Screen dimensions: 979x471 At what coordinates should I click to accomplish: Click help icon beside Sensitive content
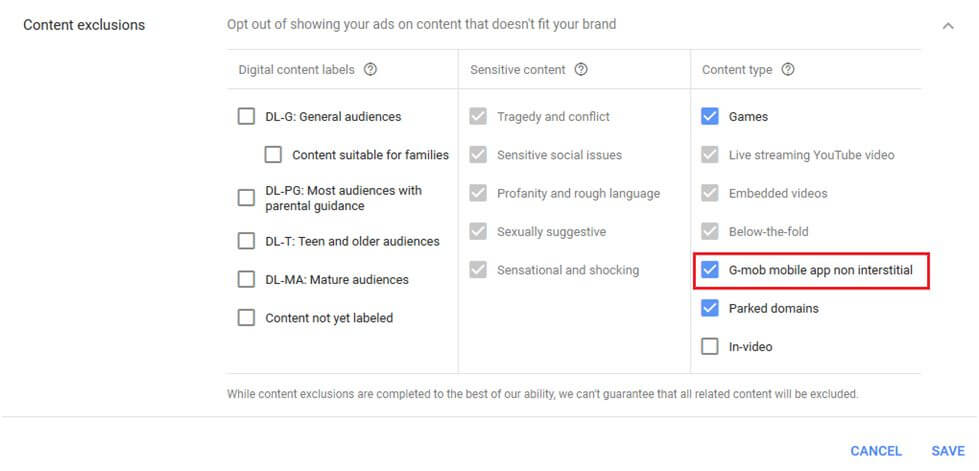(x=581, y=70)
